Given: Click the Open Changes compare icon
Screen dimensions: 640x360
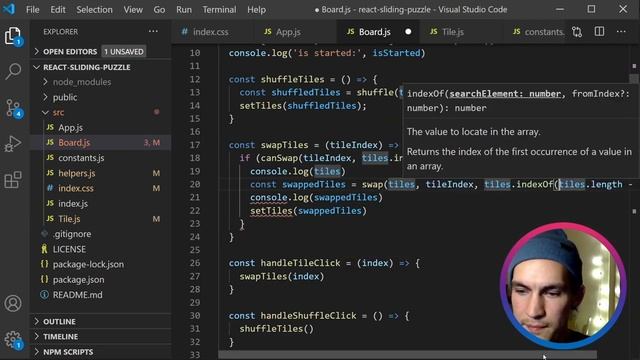Looking at the screenshot, I should point(577,32).
